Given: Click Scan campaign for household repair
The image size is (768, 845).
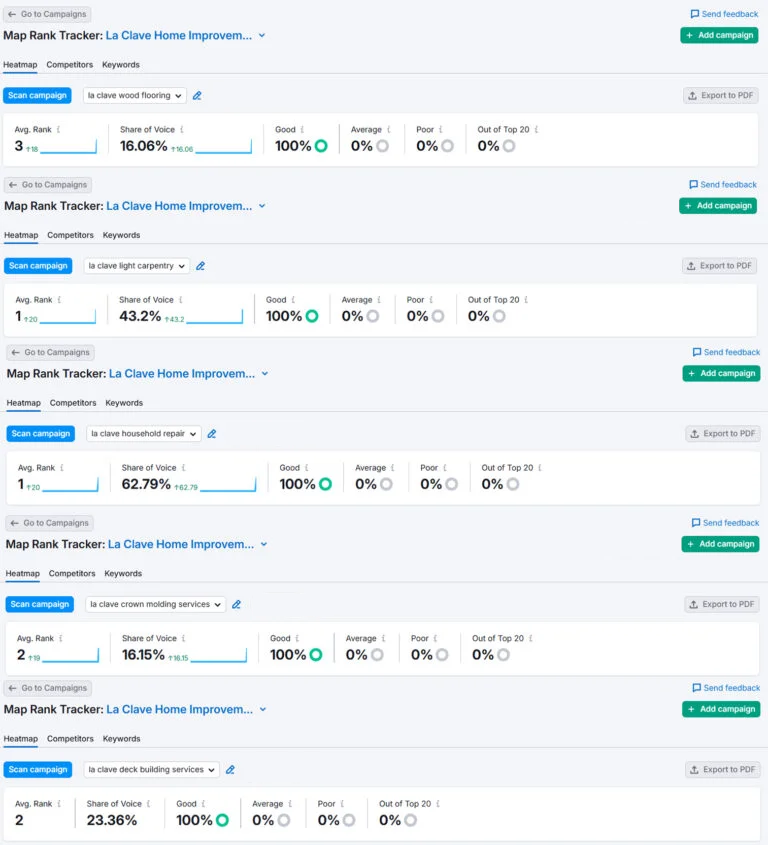Looking at the screenshot, I should point(38,434).
